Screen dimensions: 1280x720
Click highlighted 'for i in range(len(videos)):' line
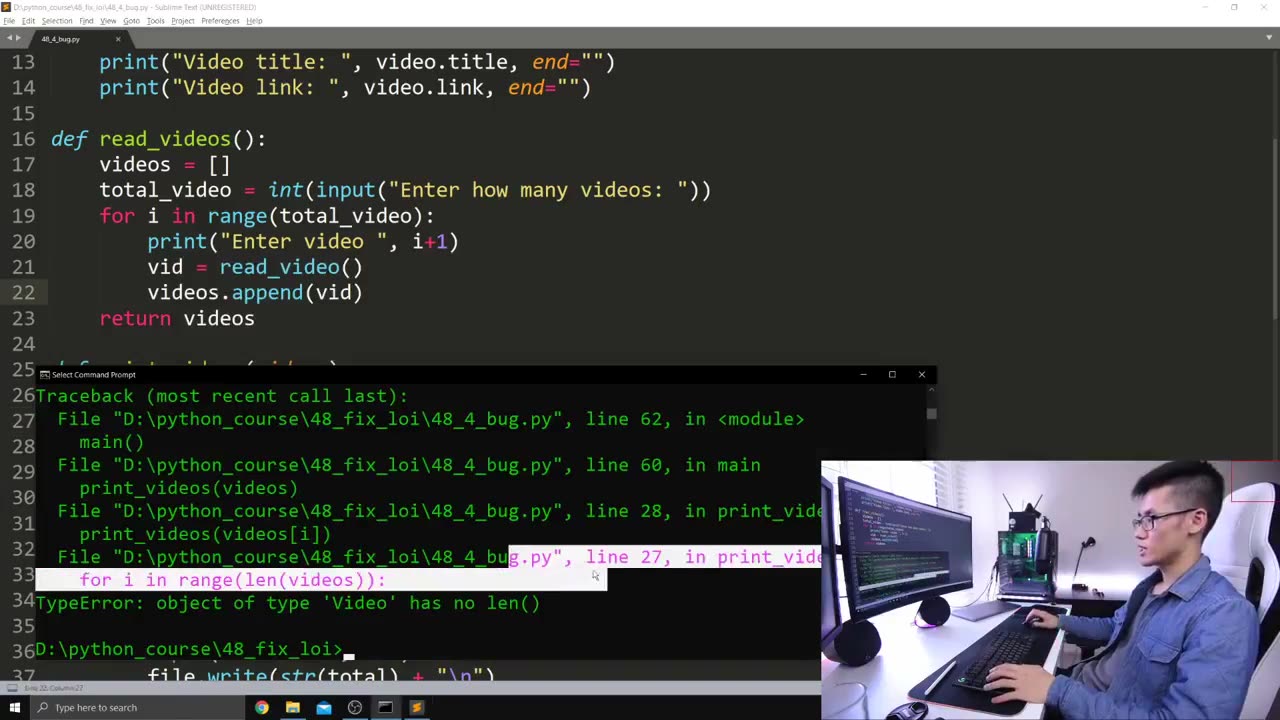(233, 580)
